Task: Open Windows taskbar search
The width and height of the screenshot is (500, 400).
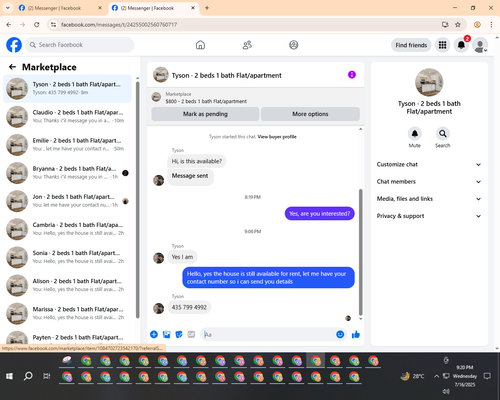Action: coord(28,376)
